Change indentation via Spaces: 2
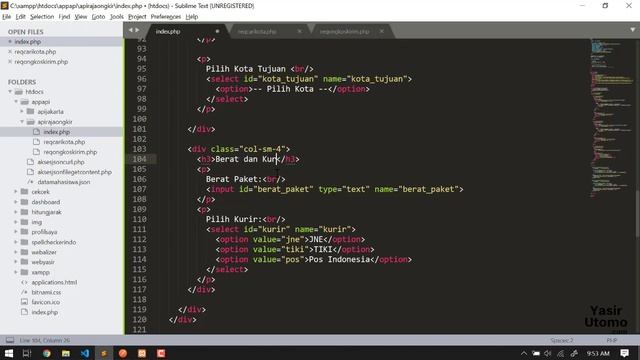Image resolution: width=640 pixels, height=360 pixels. click(562, 340)
